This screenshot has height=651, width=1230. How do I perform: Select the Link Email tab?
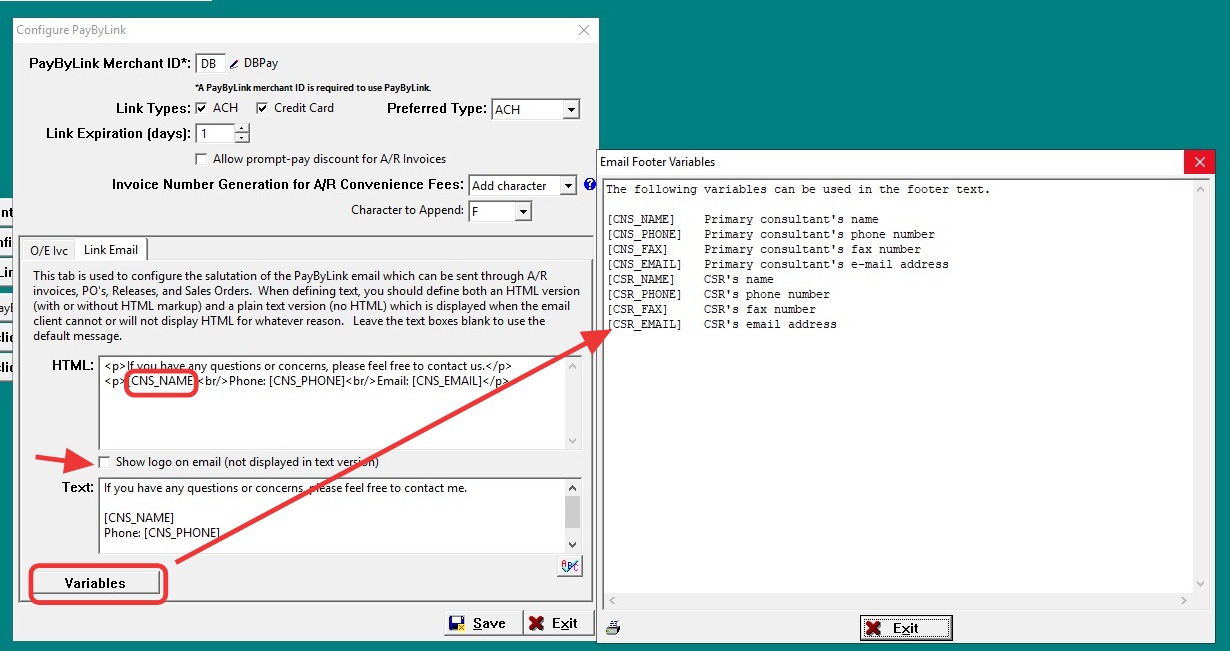[111, 249]
